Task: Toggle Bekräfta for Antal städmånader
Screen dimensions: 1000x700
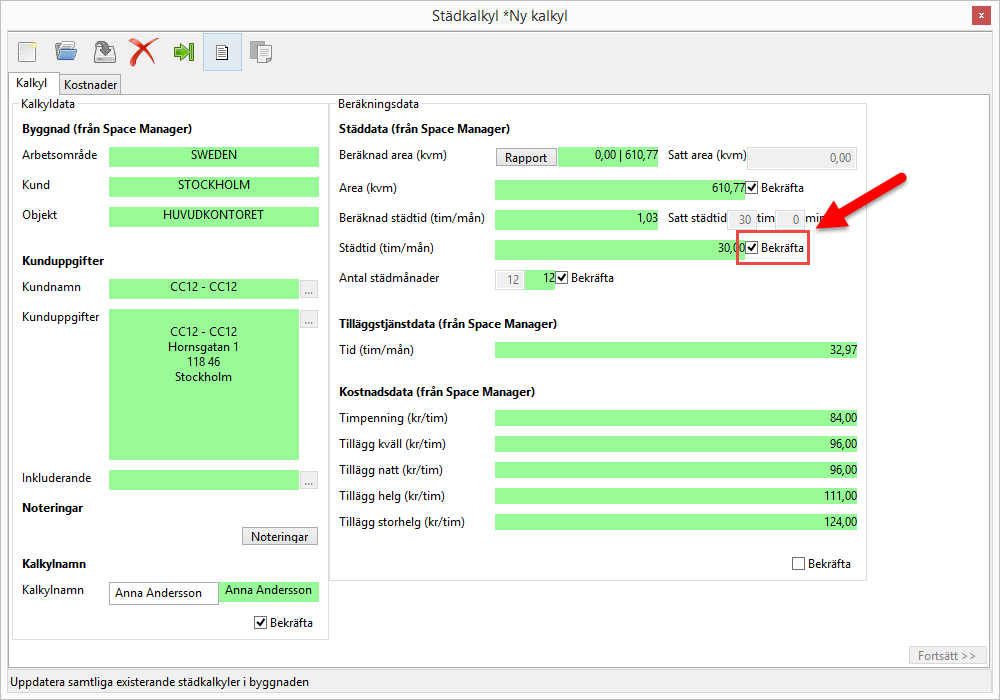Action: point(562,278)
